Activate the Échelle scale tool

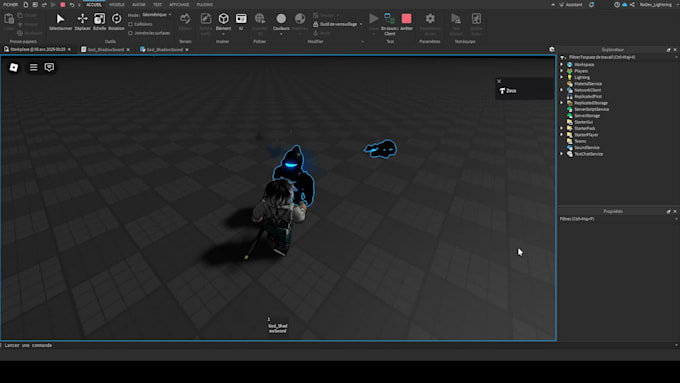click(99, 22)
